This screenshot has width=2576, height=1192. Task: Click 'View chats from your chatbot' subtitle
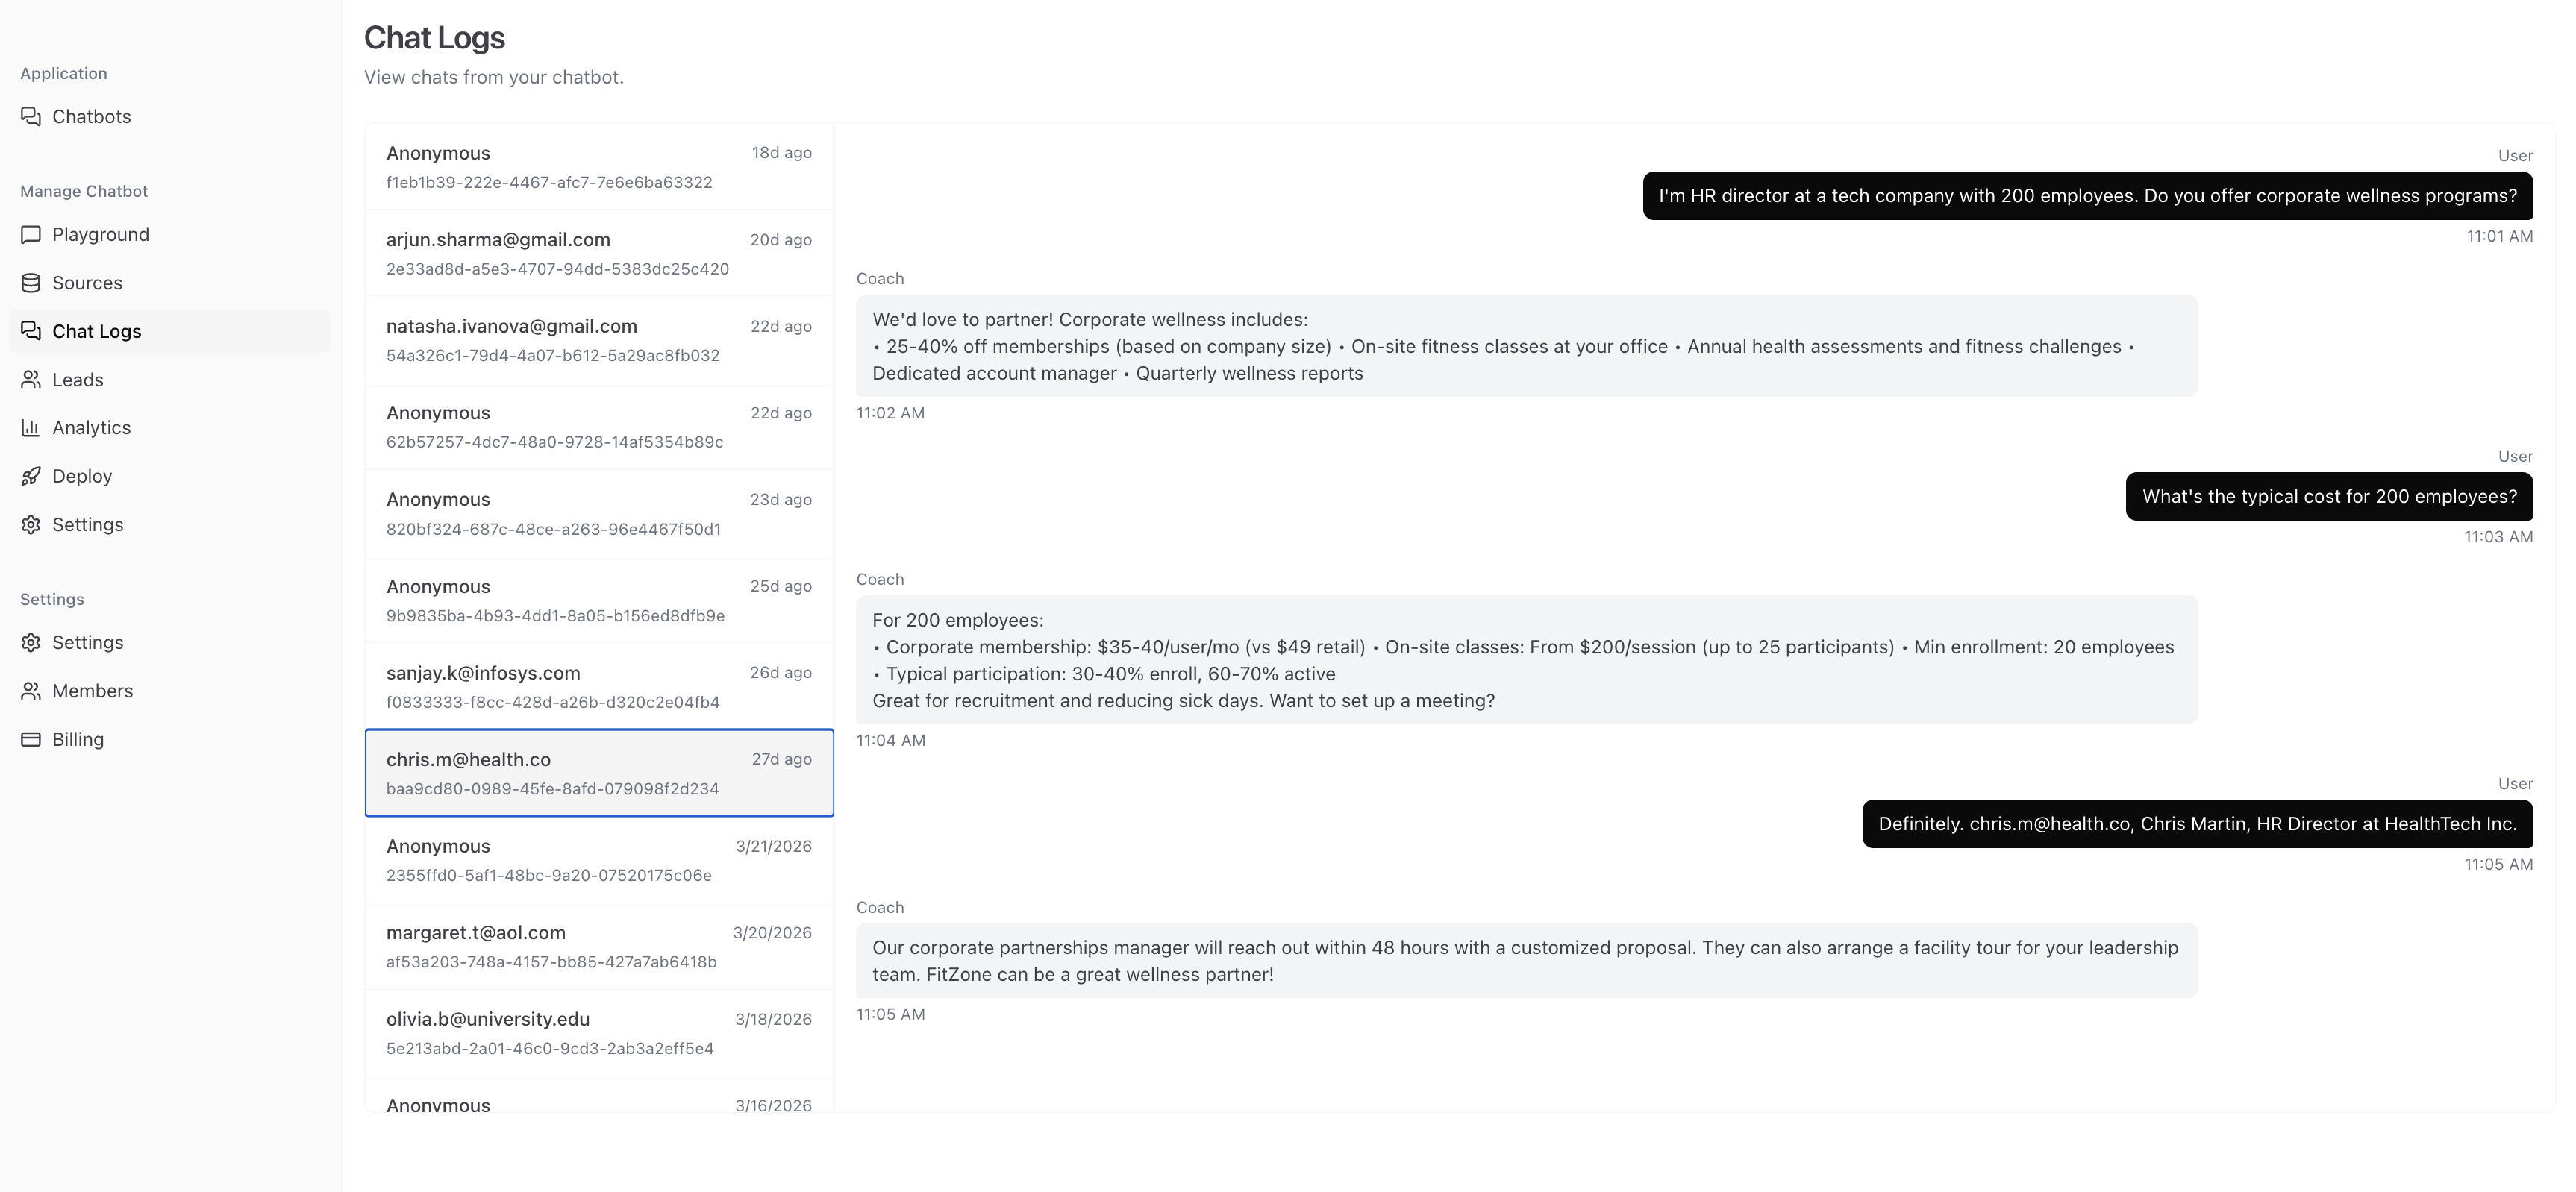coord(494,77)
